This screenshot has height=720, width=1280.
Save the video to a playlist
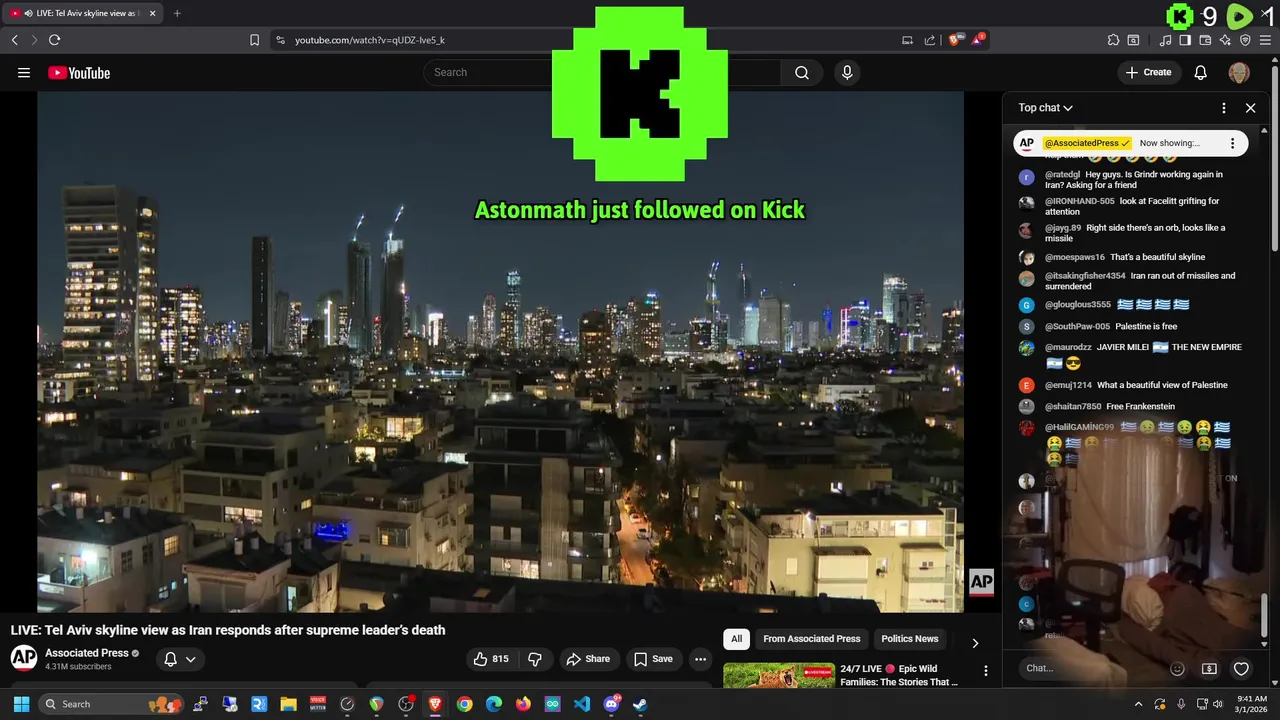click(653, 659)
